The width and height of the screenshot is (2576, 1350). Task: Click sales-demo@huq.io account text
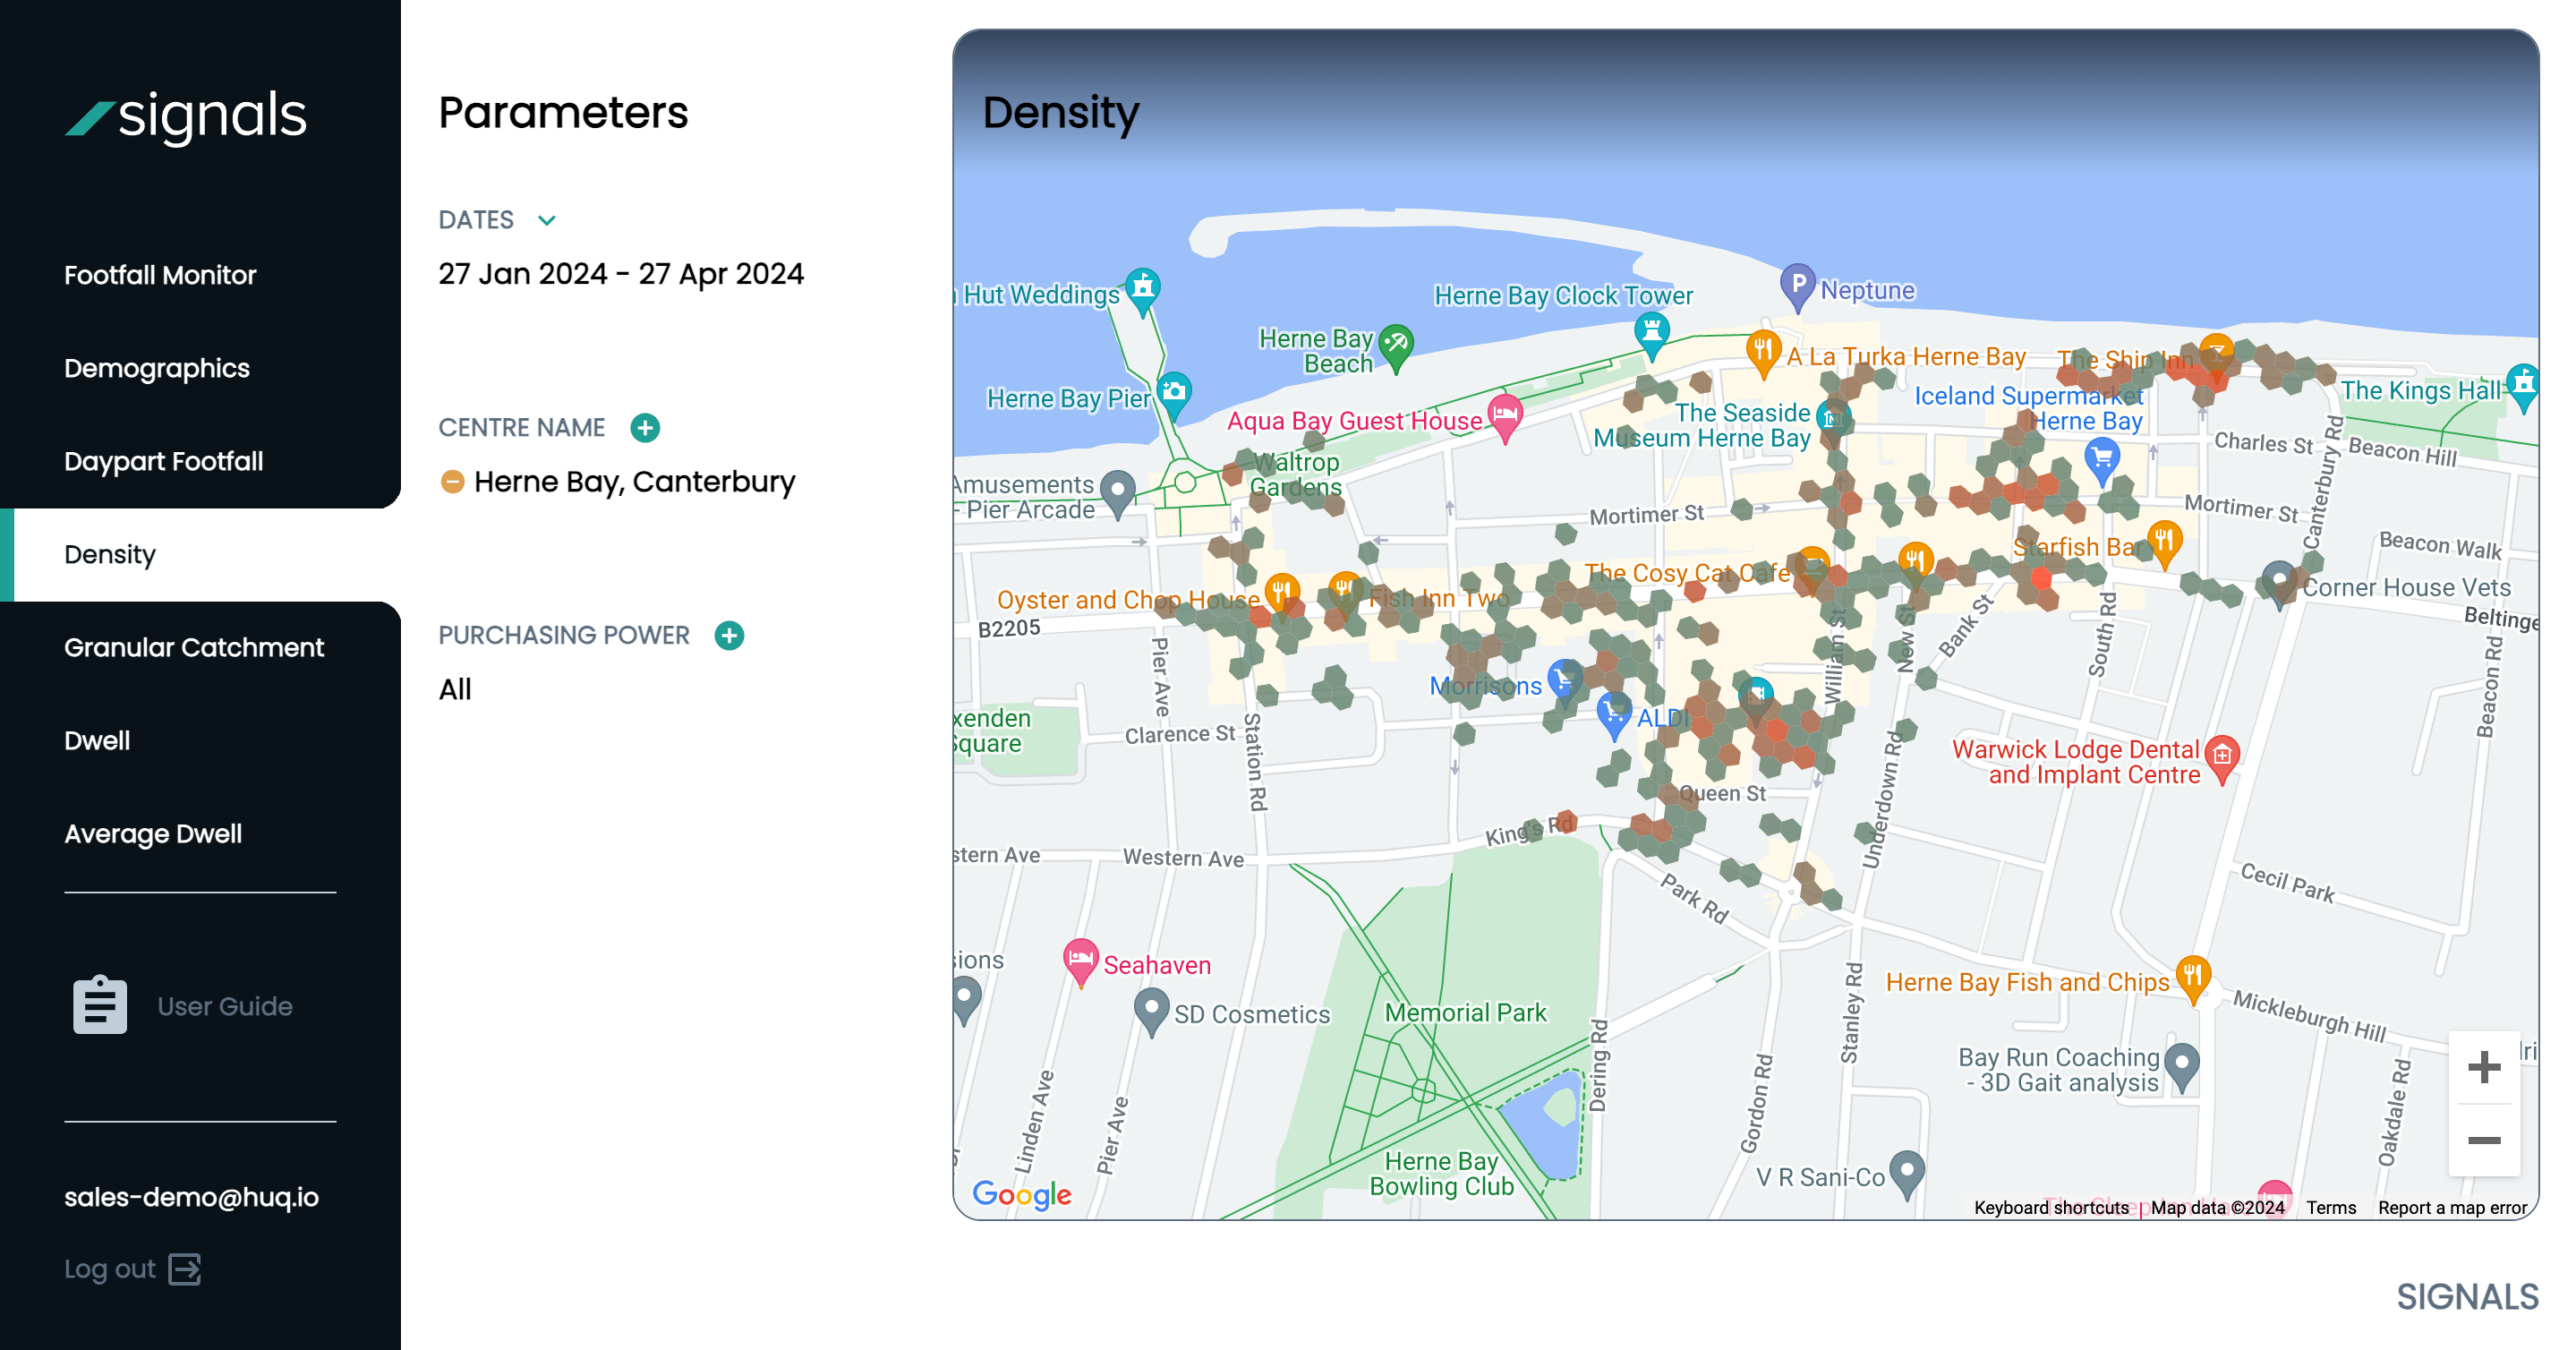[192, 1197]
